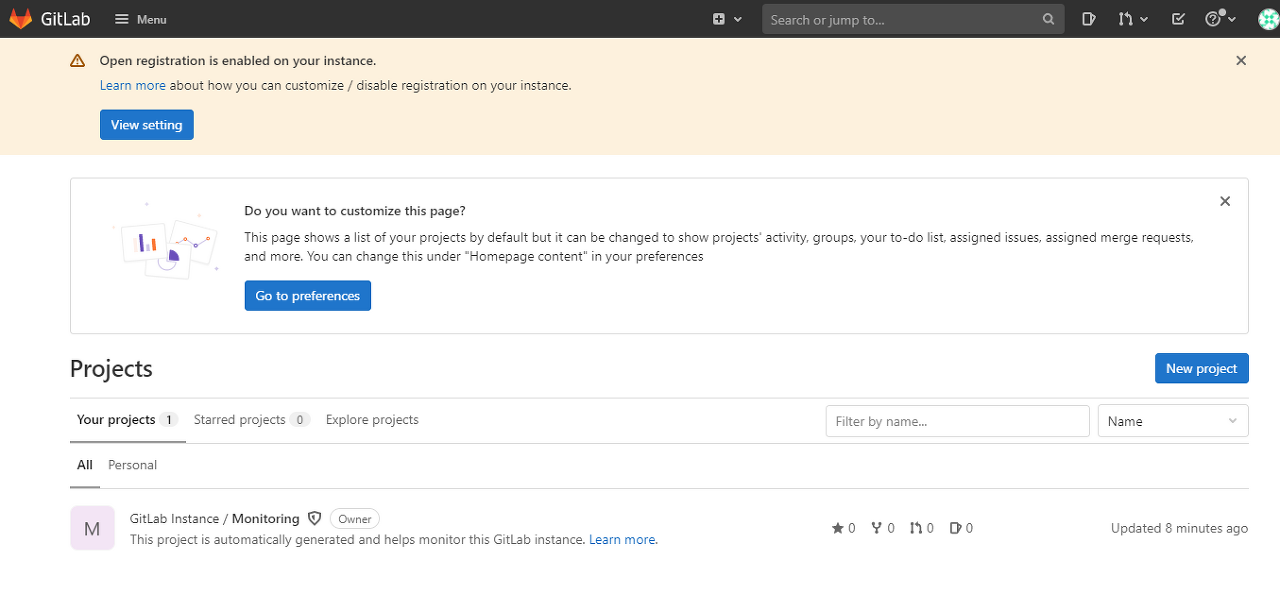Click the New project button

click(1201, 368)
